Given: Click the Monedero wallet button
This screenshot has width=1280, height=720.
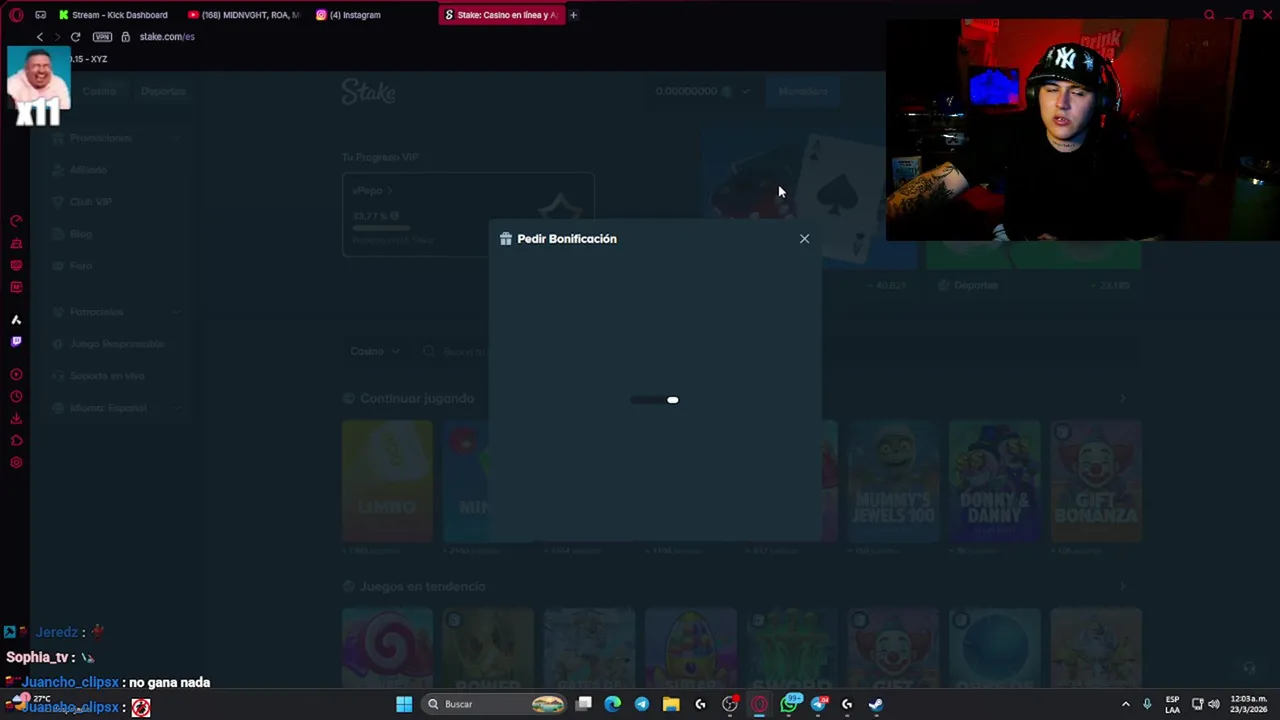Looking at the screenshot, I should pos(803,91).
